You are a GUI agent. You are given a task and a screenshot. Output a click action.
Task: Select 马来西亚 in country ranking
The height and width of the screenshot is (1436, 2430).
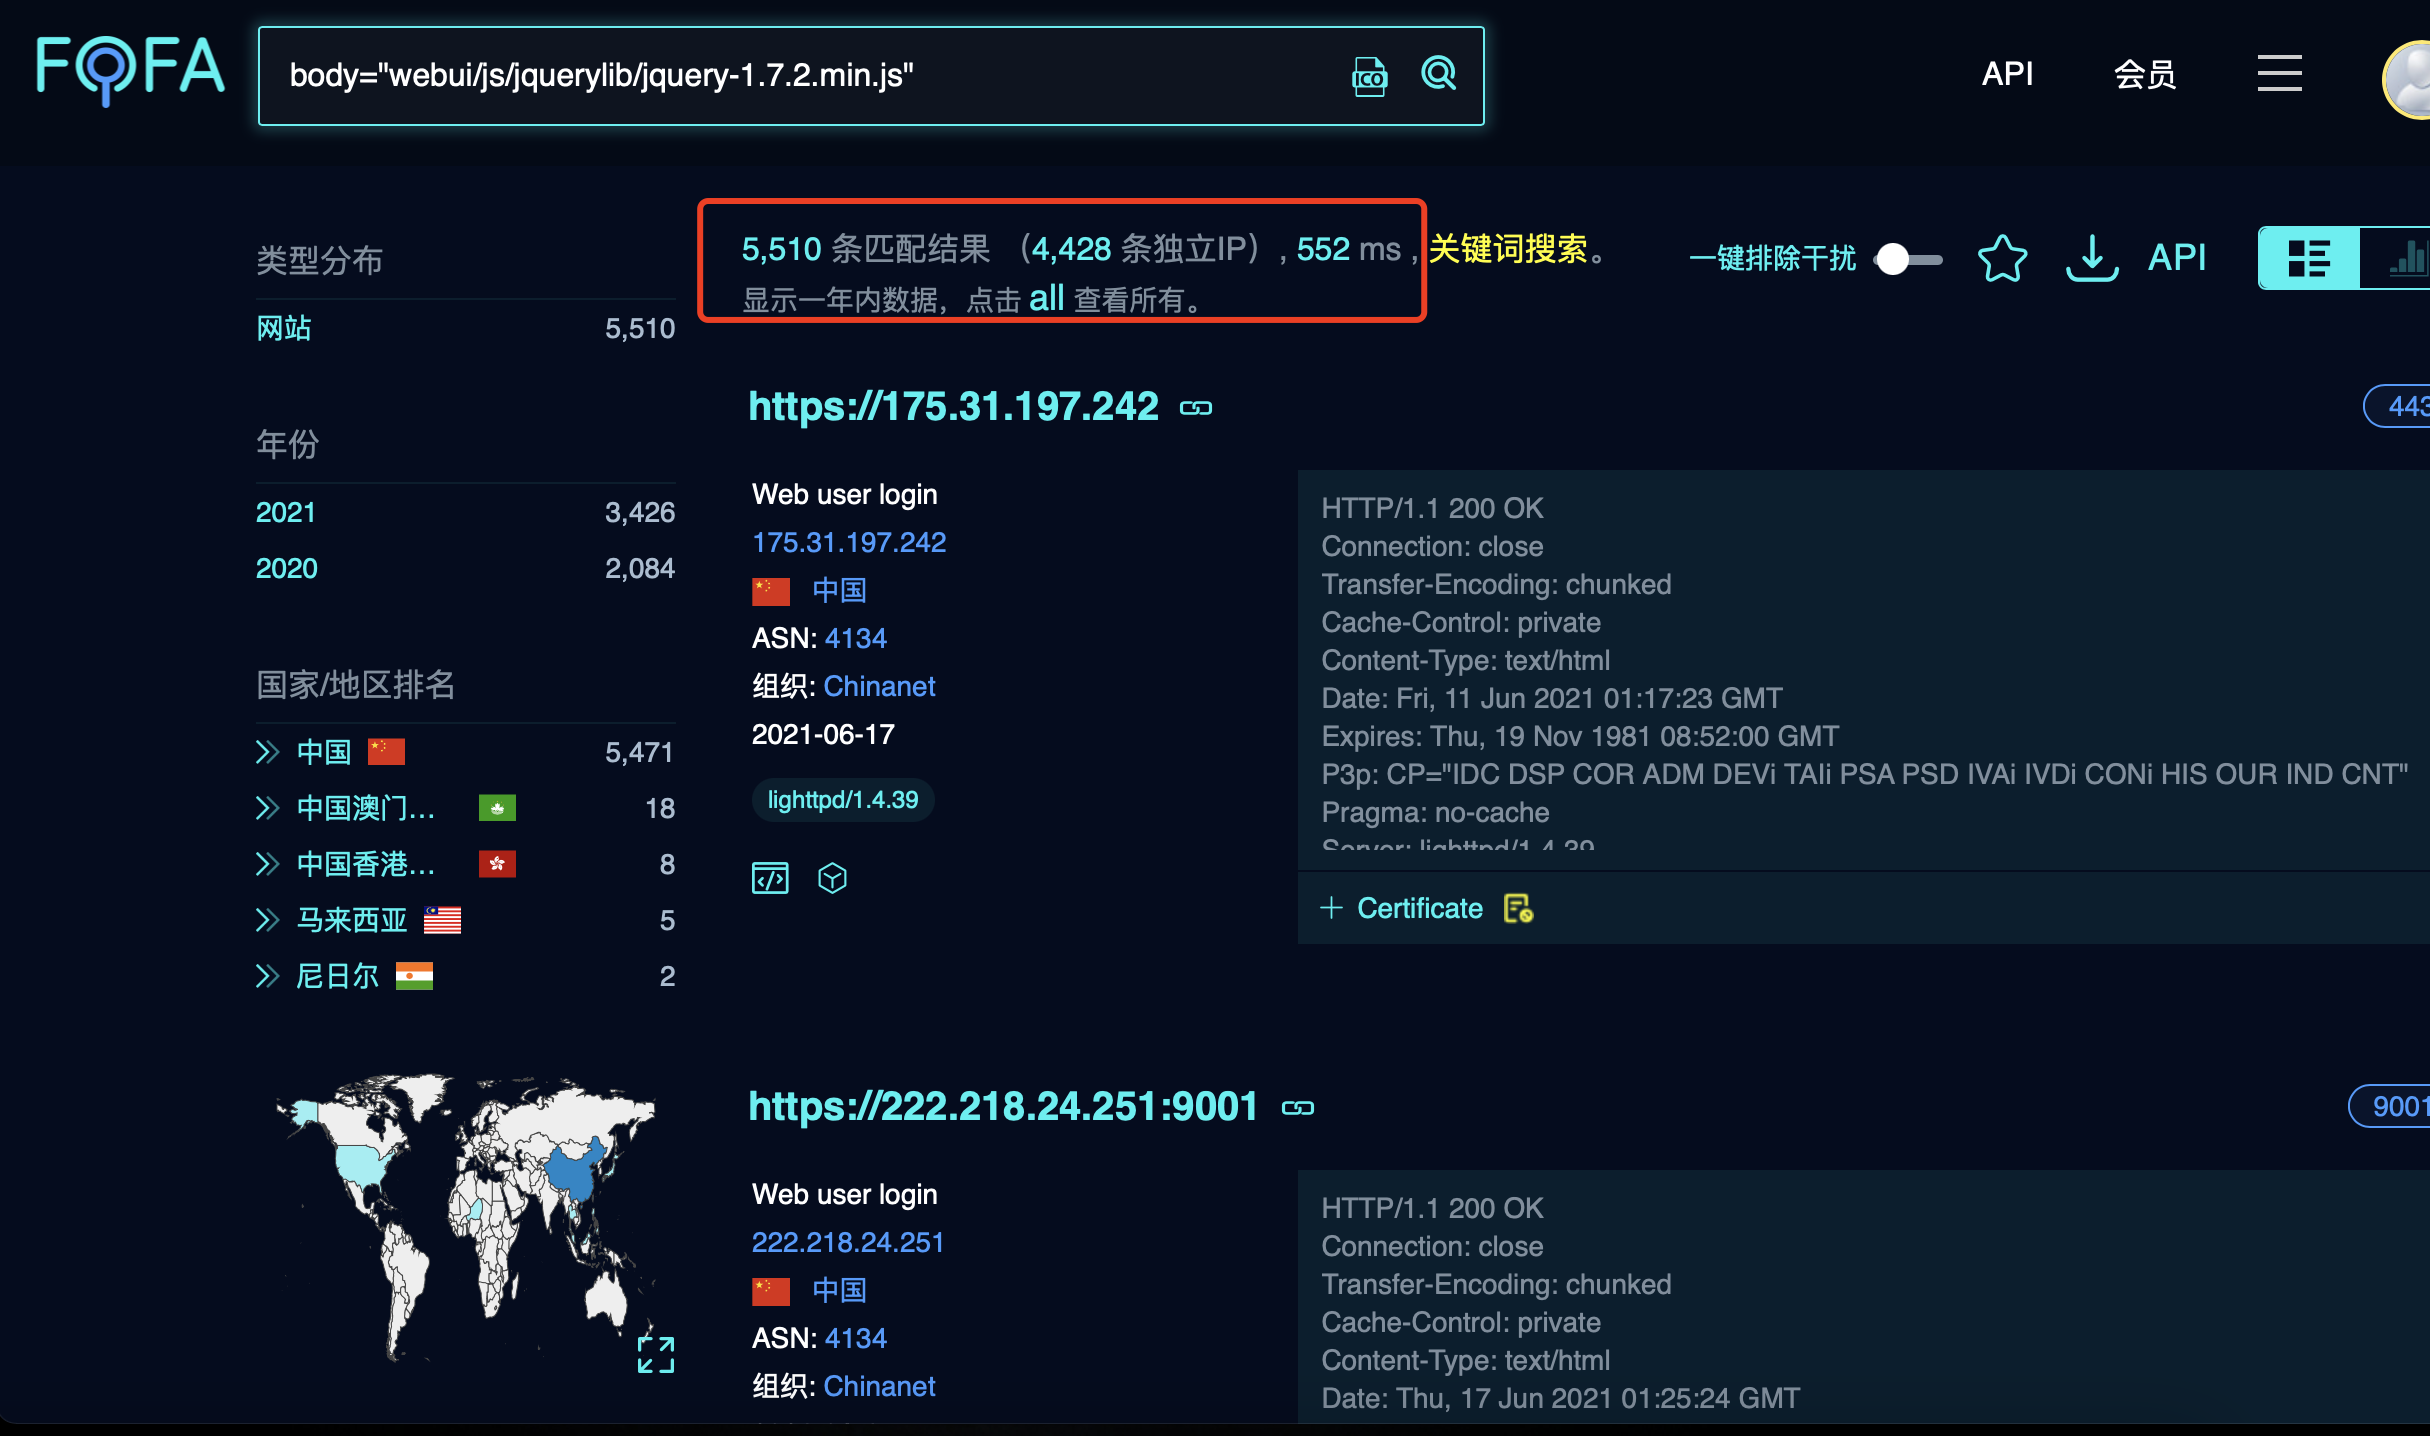click(352, 920)
